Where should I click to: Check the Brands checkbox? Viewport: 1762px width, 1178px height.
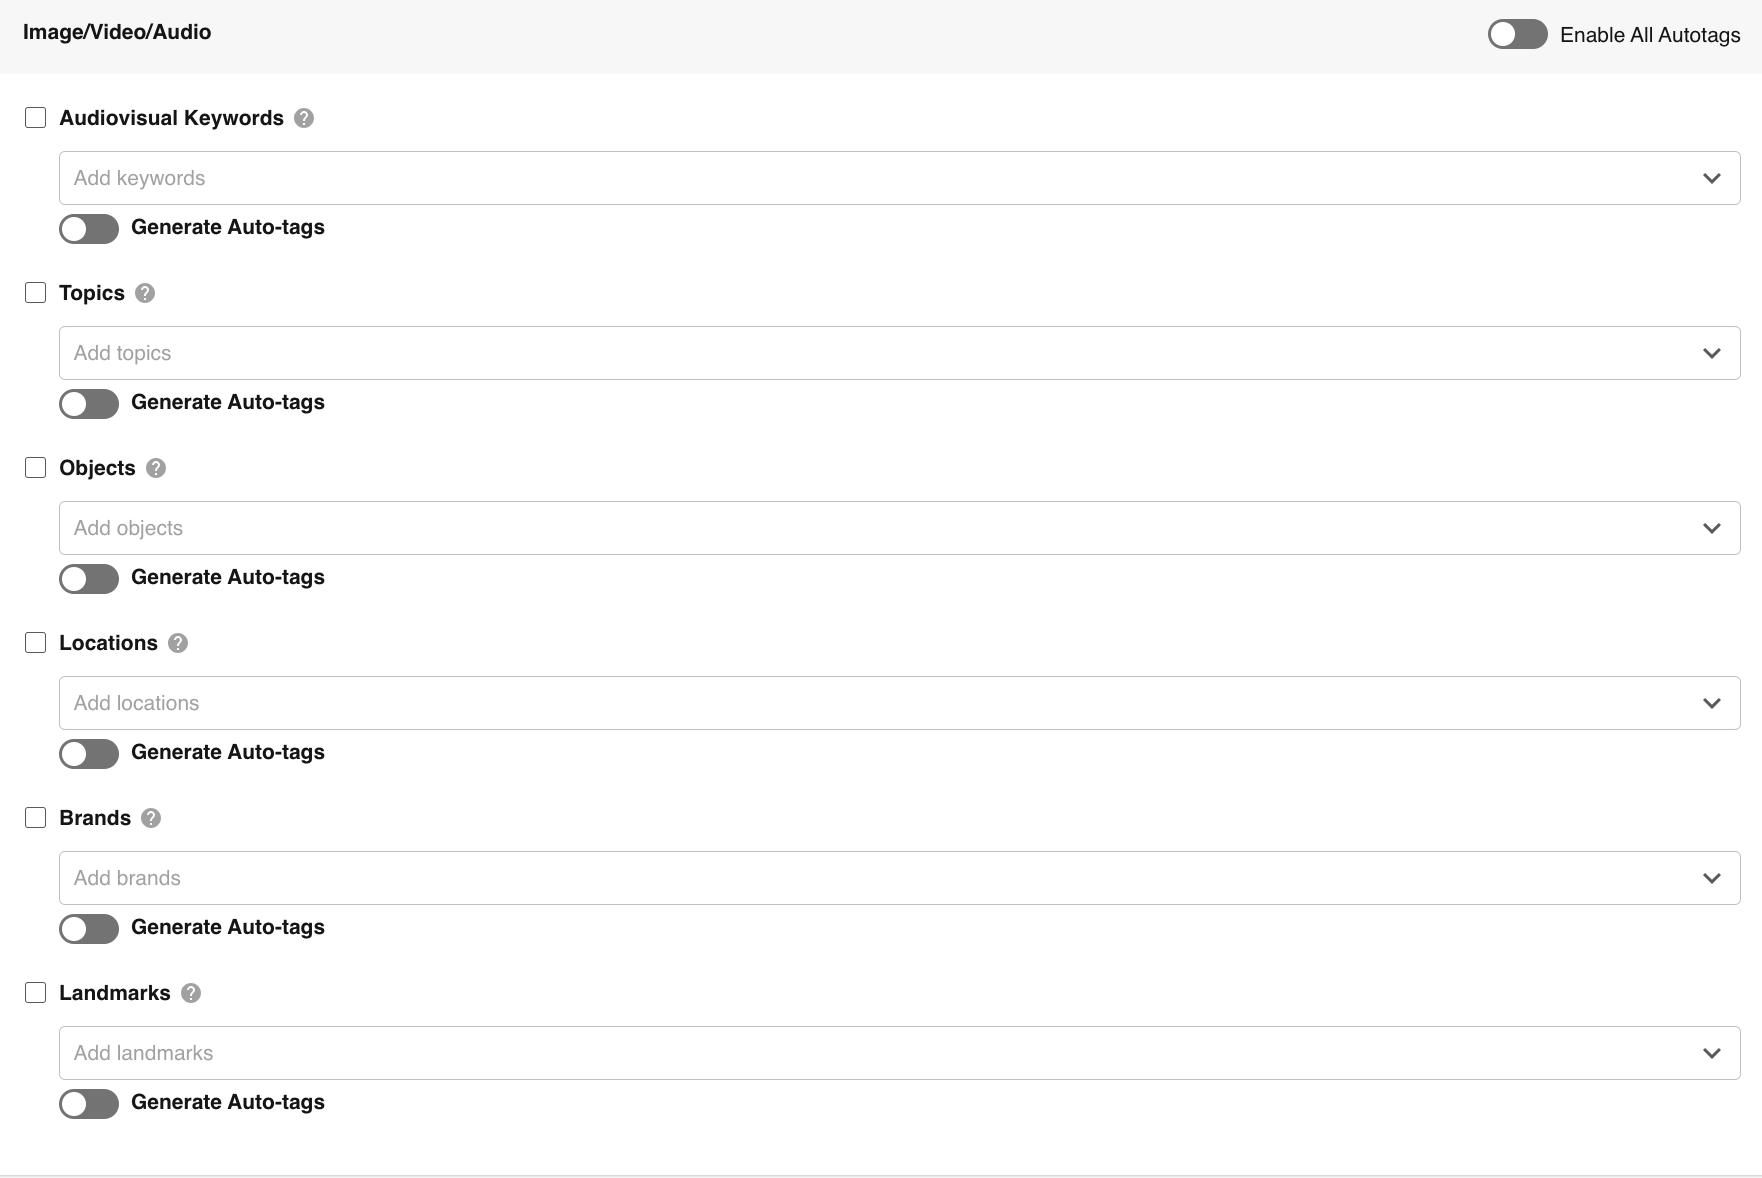click(x=36, y=818)
